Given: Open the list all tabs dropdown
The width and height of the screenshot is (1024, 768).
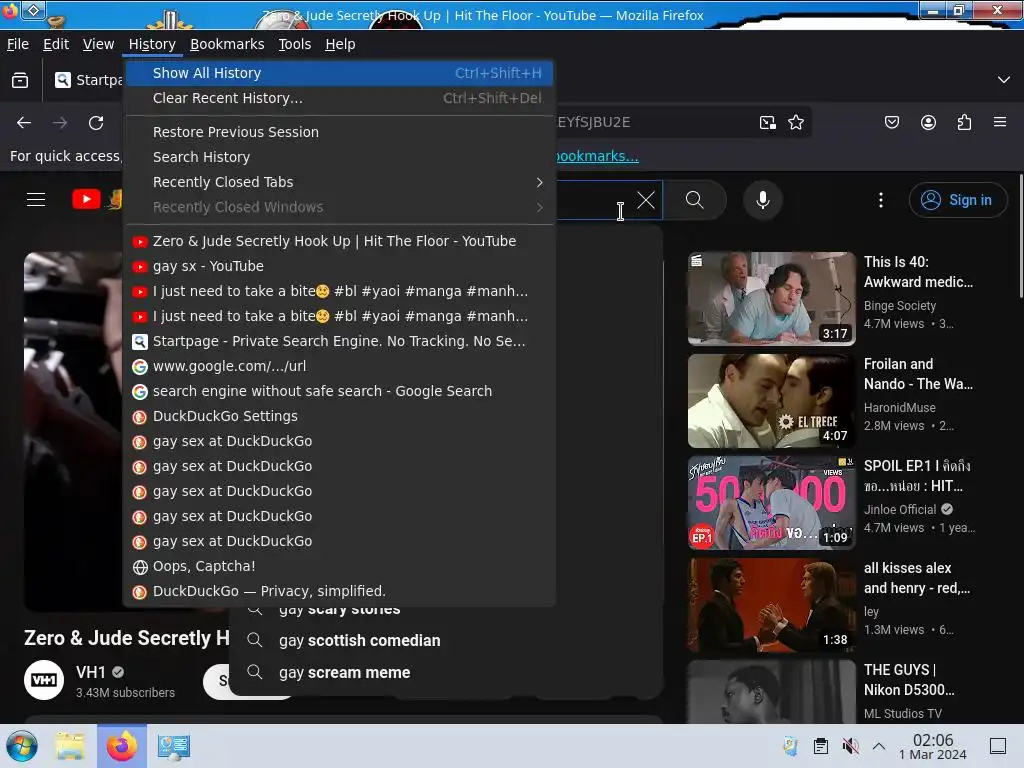Looking at the screenshot, I should tap(1004, 80).
